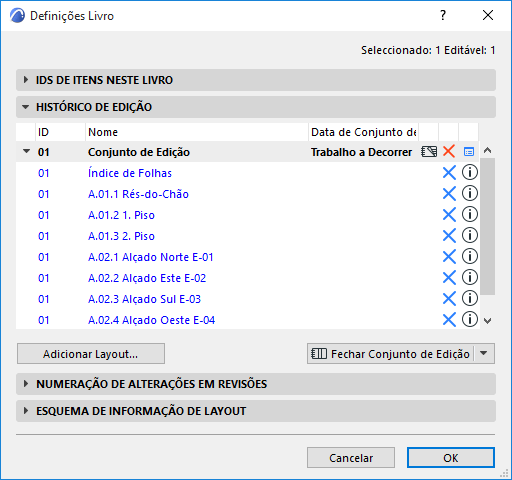This screenshot has height=480, width=512.
Task: Click the scroll down arrow of the list
Action: (x=488, y=321)
